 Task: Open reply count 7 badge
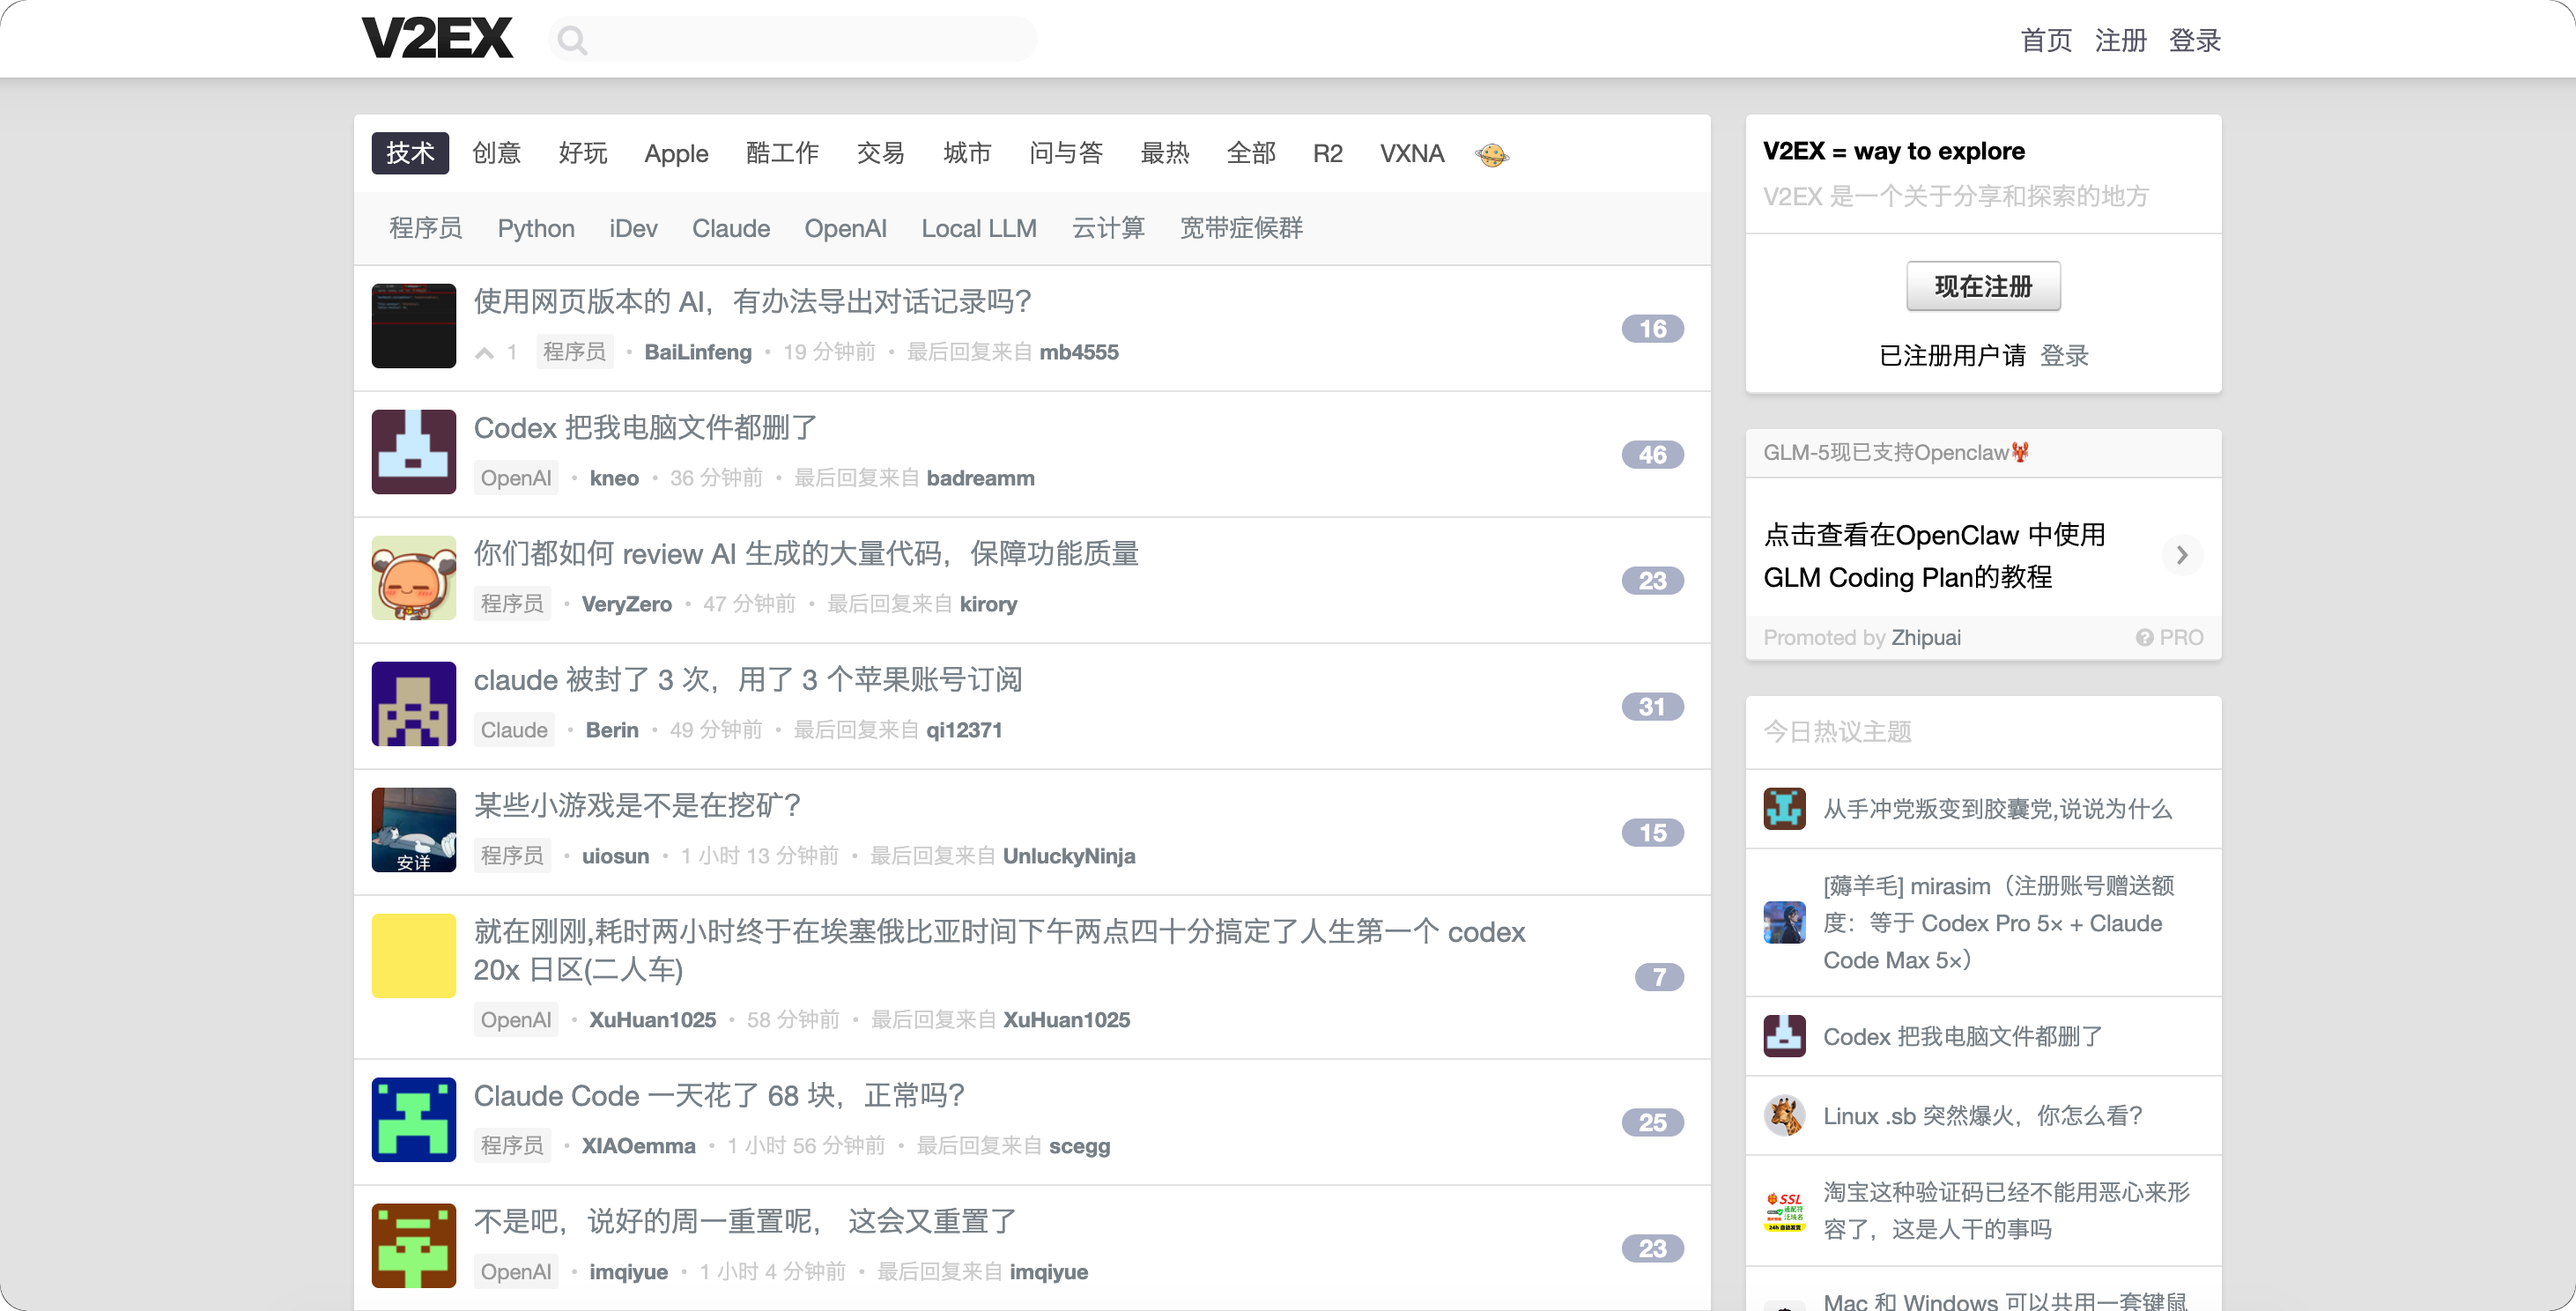pos(1659,977)
